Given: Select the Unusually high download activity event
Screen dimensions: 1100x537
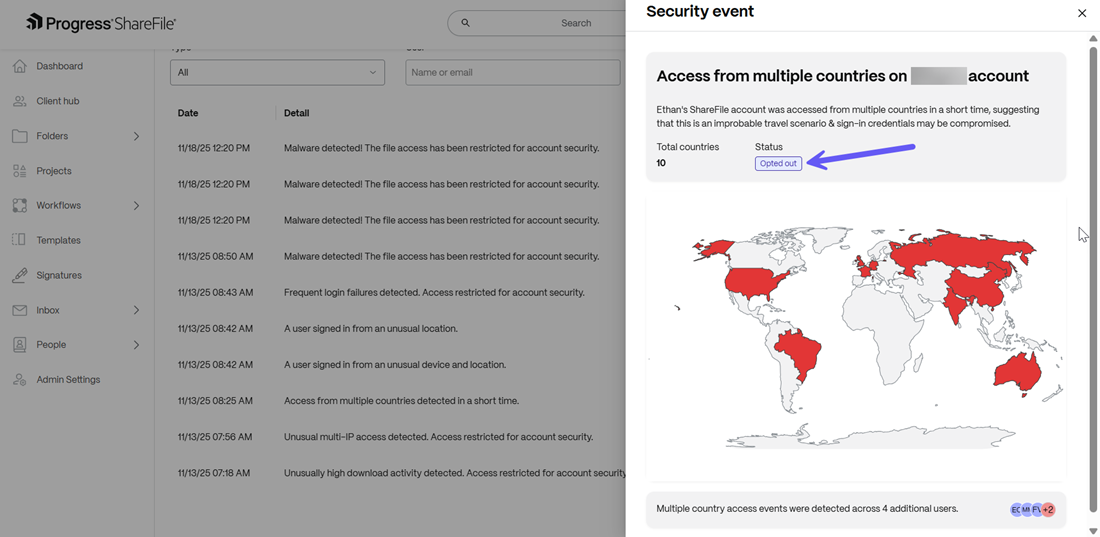Looking at the screenshot, I should [400, 473].
